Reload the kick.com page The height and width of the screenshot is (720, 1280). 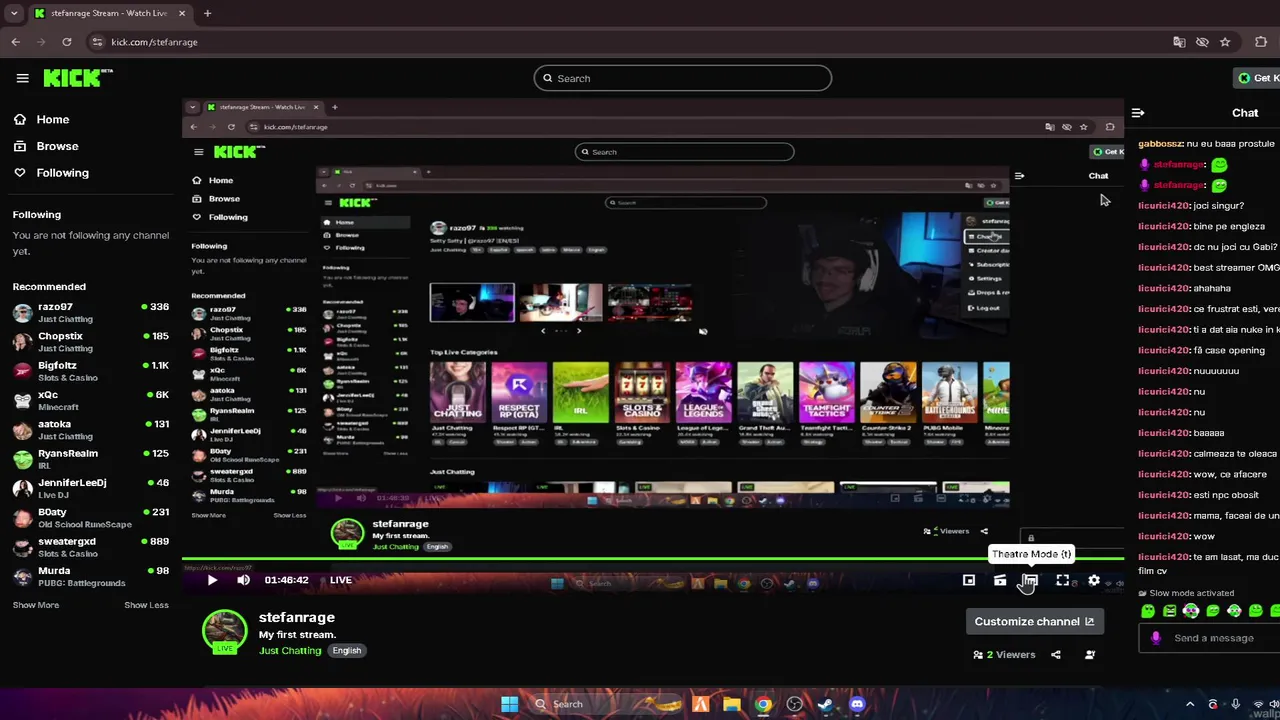(x=66, y=42)
